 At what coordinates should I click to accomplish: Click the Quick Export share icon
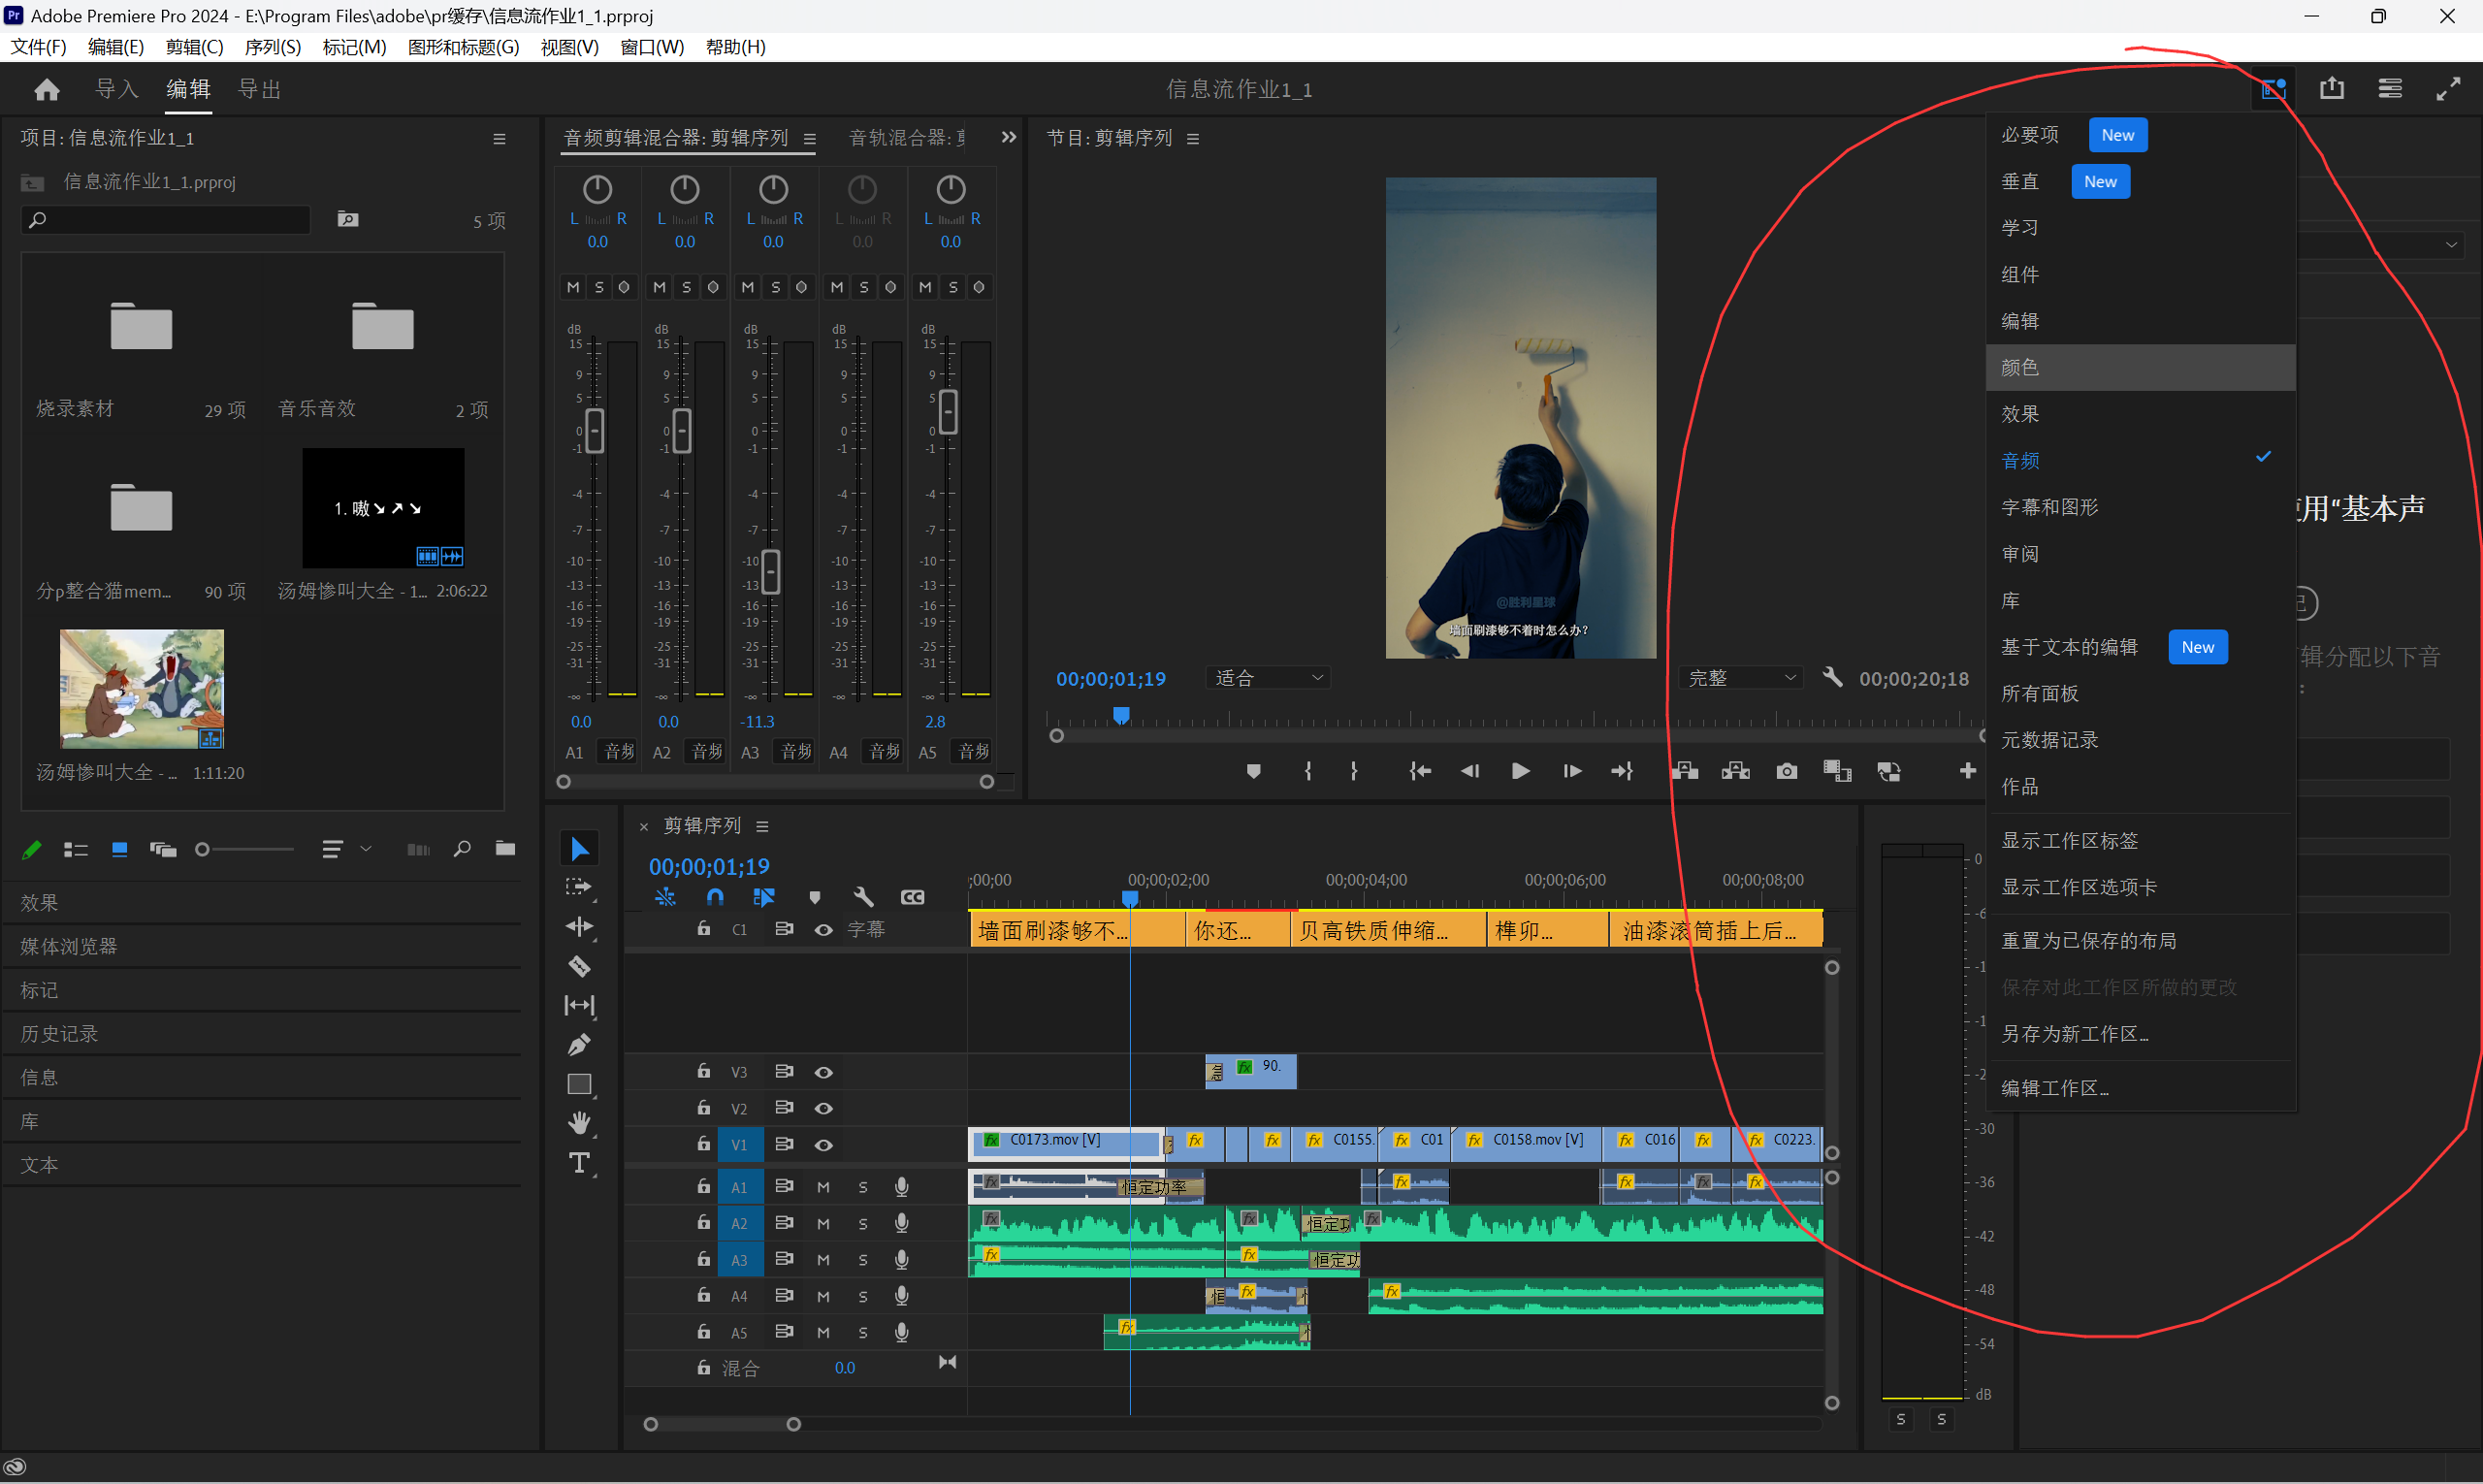click(2331, 89)
